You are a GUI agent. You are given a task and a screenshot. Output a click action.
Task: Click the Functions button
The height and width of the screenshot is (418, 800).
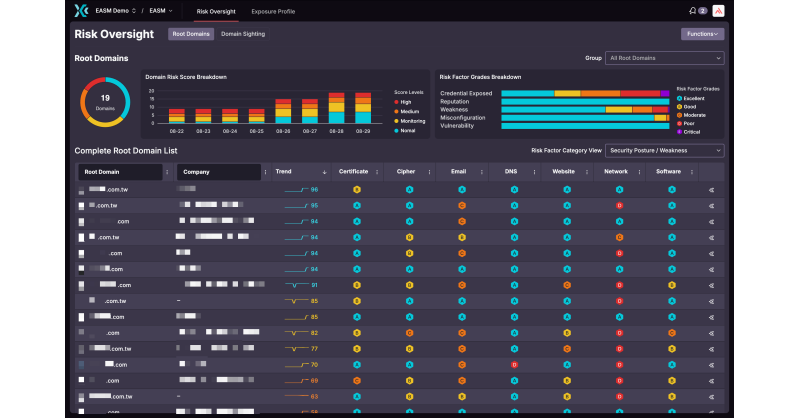(702, 34)
